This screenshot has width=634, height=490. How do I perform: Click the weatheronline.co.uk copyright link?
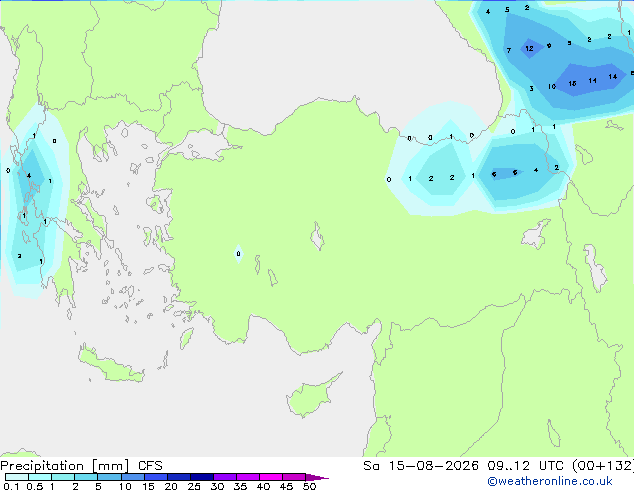pyautogui.click(x=550, y=481)
